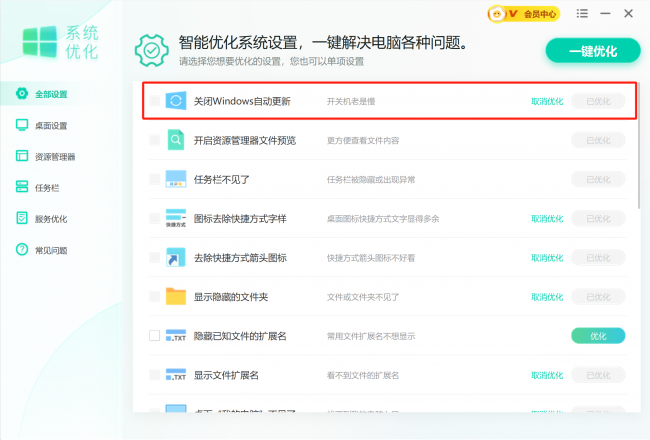
Task: Click 已优化 button for 显示隐藏的文件夹
Action: click(598, 297)
